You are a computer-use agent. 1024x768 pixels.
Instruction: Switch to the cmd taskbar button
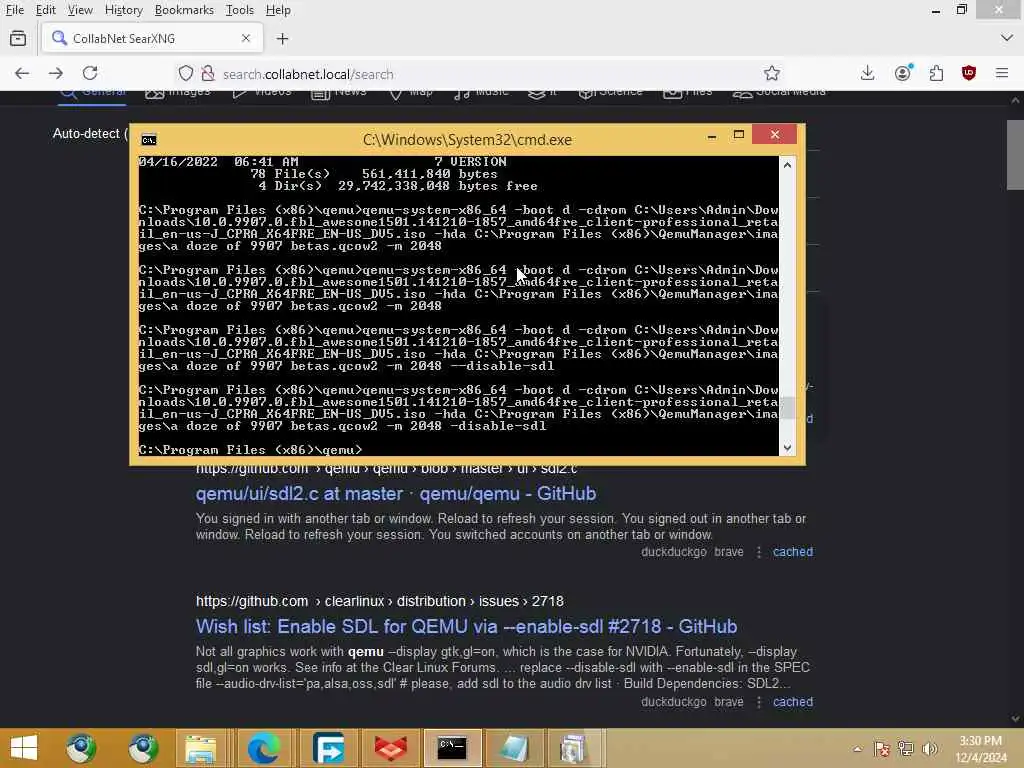pyautogui.click(x=452, y=748)
